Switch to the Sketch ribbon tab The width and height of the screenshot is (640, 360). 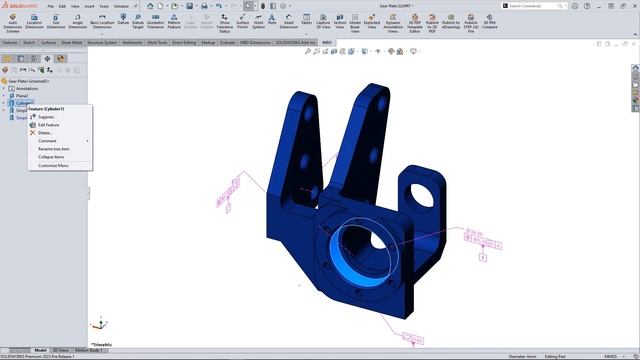coord(29,42)
